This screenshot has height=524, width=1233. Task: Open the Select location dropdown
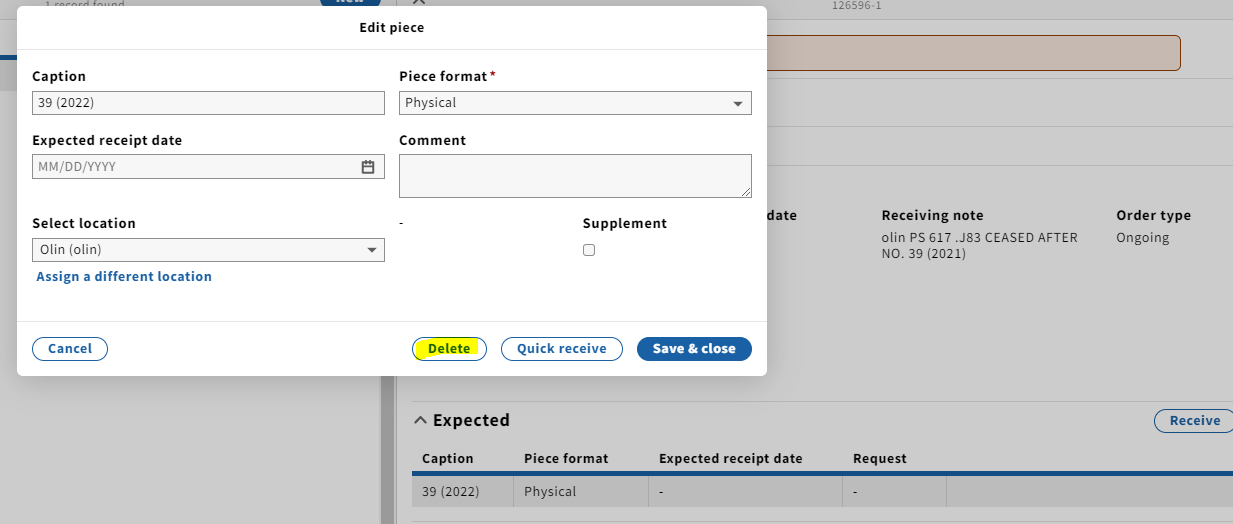(x=208, y=250)
